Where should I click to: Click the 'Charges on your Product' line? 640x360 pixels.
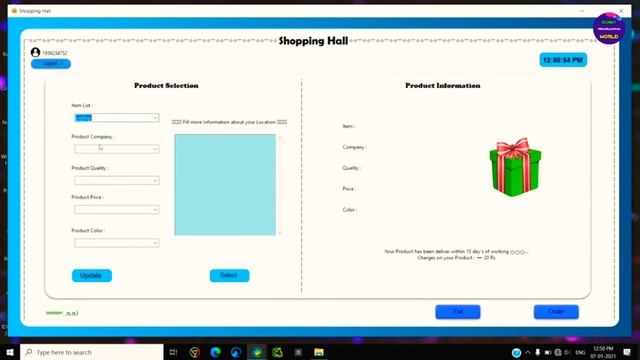[456, 258]
